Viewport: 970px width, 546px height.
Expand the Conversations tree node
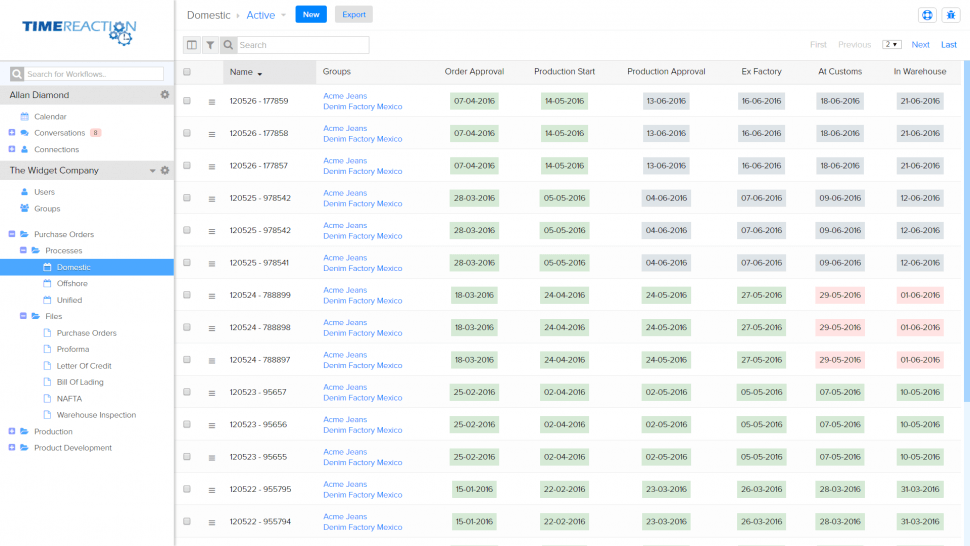(x=11, y=132)
